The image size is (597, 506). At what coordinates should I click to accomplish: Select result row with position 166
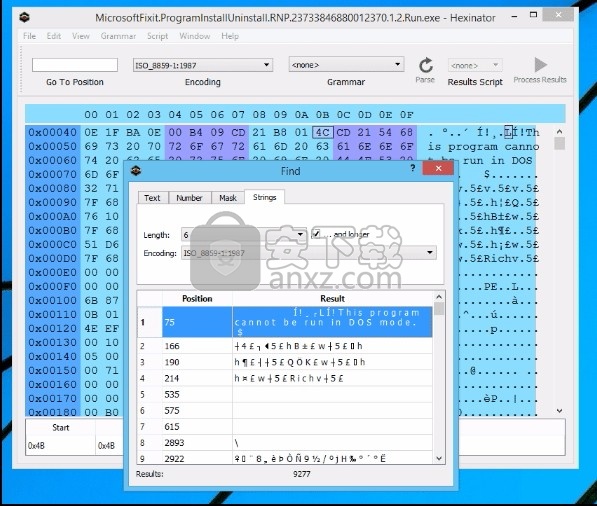285,346
